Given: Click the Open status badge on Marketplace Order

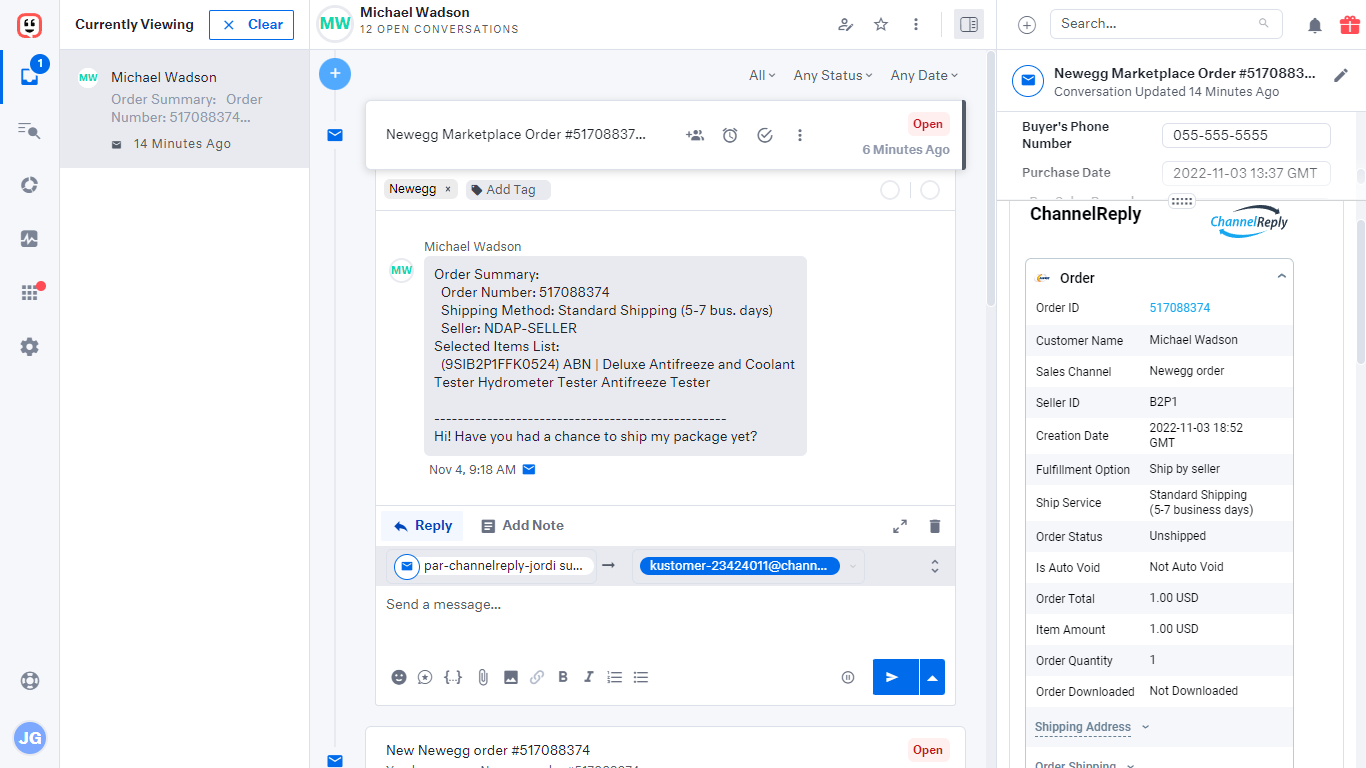Looking at the screenshot, I should [x=928, y=124].
